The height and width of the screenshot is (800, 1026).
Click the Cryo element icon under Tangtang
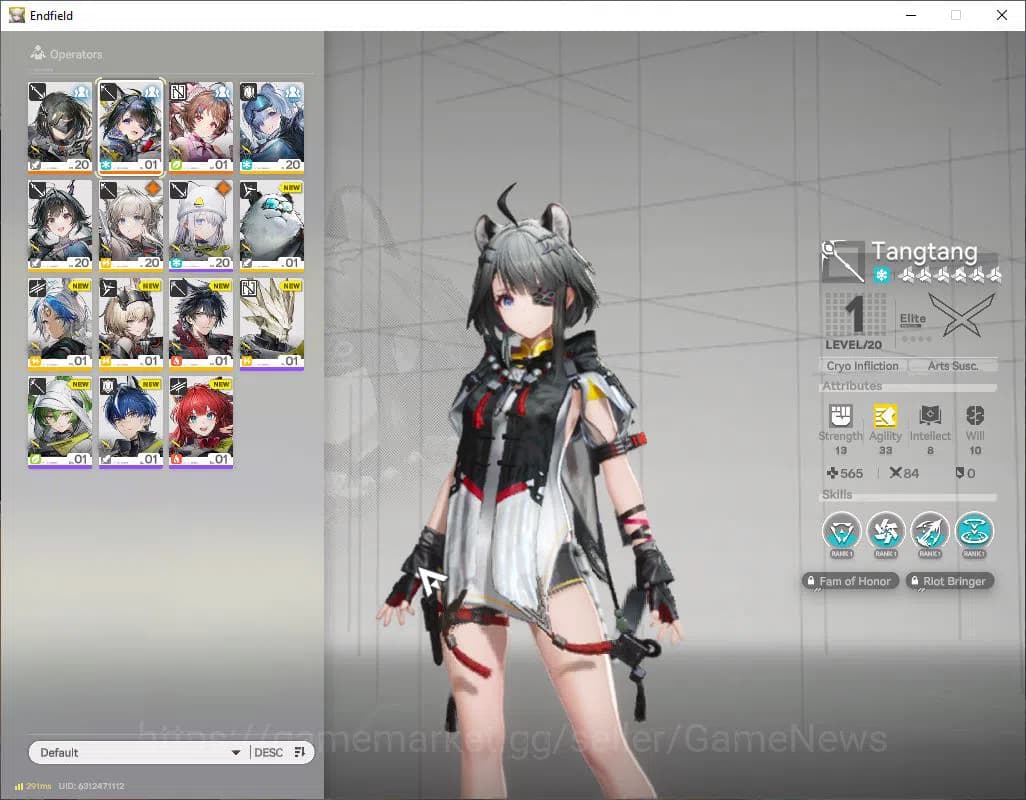(x=881, y=275)
